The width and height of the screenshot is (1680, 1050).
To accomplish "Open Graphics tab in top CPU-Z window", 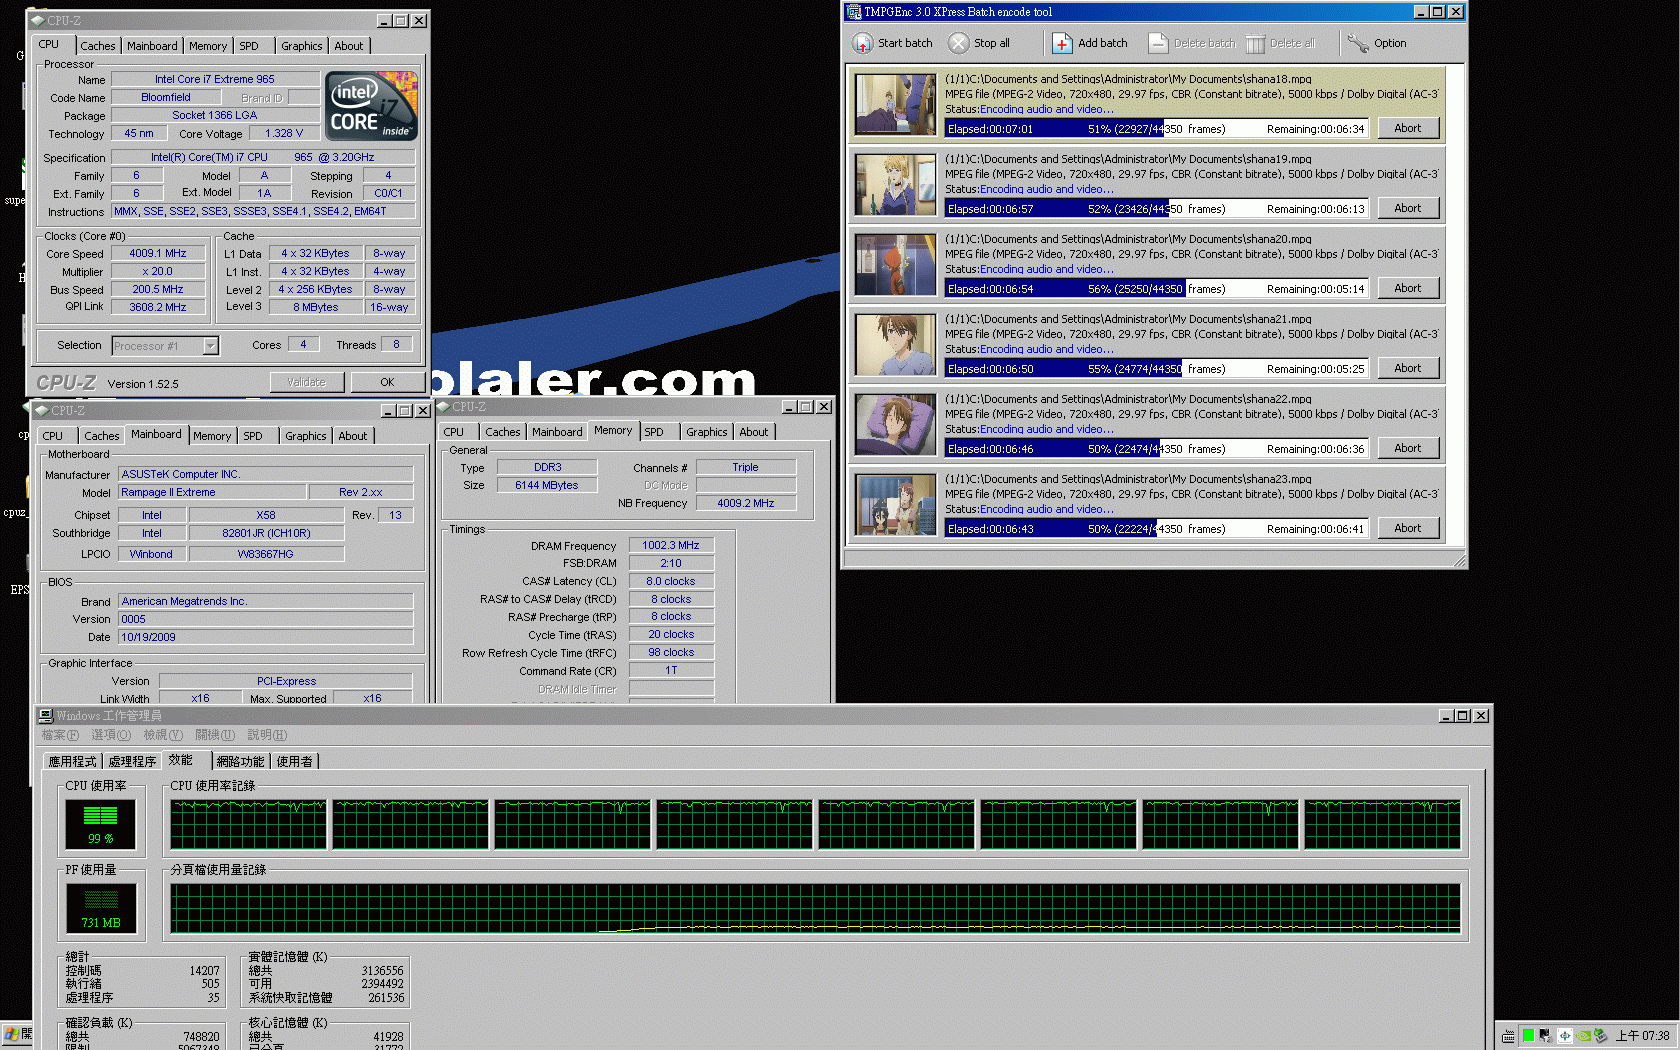I will tap(301, 46).
